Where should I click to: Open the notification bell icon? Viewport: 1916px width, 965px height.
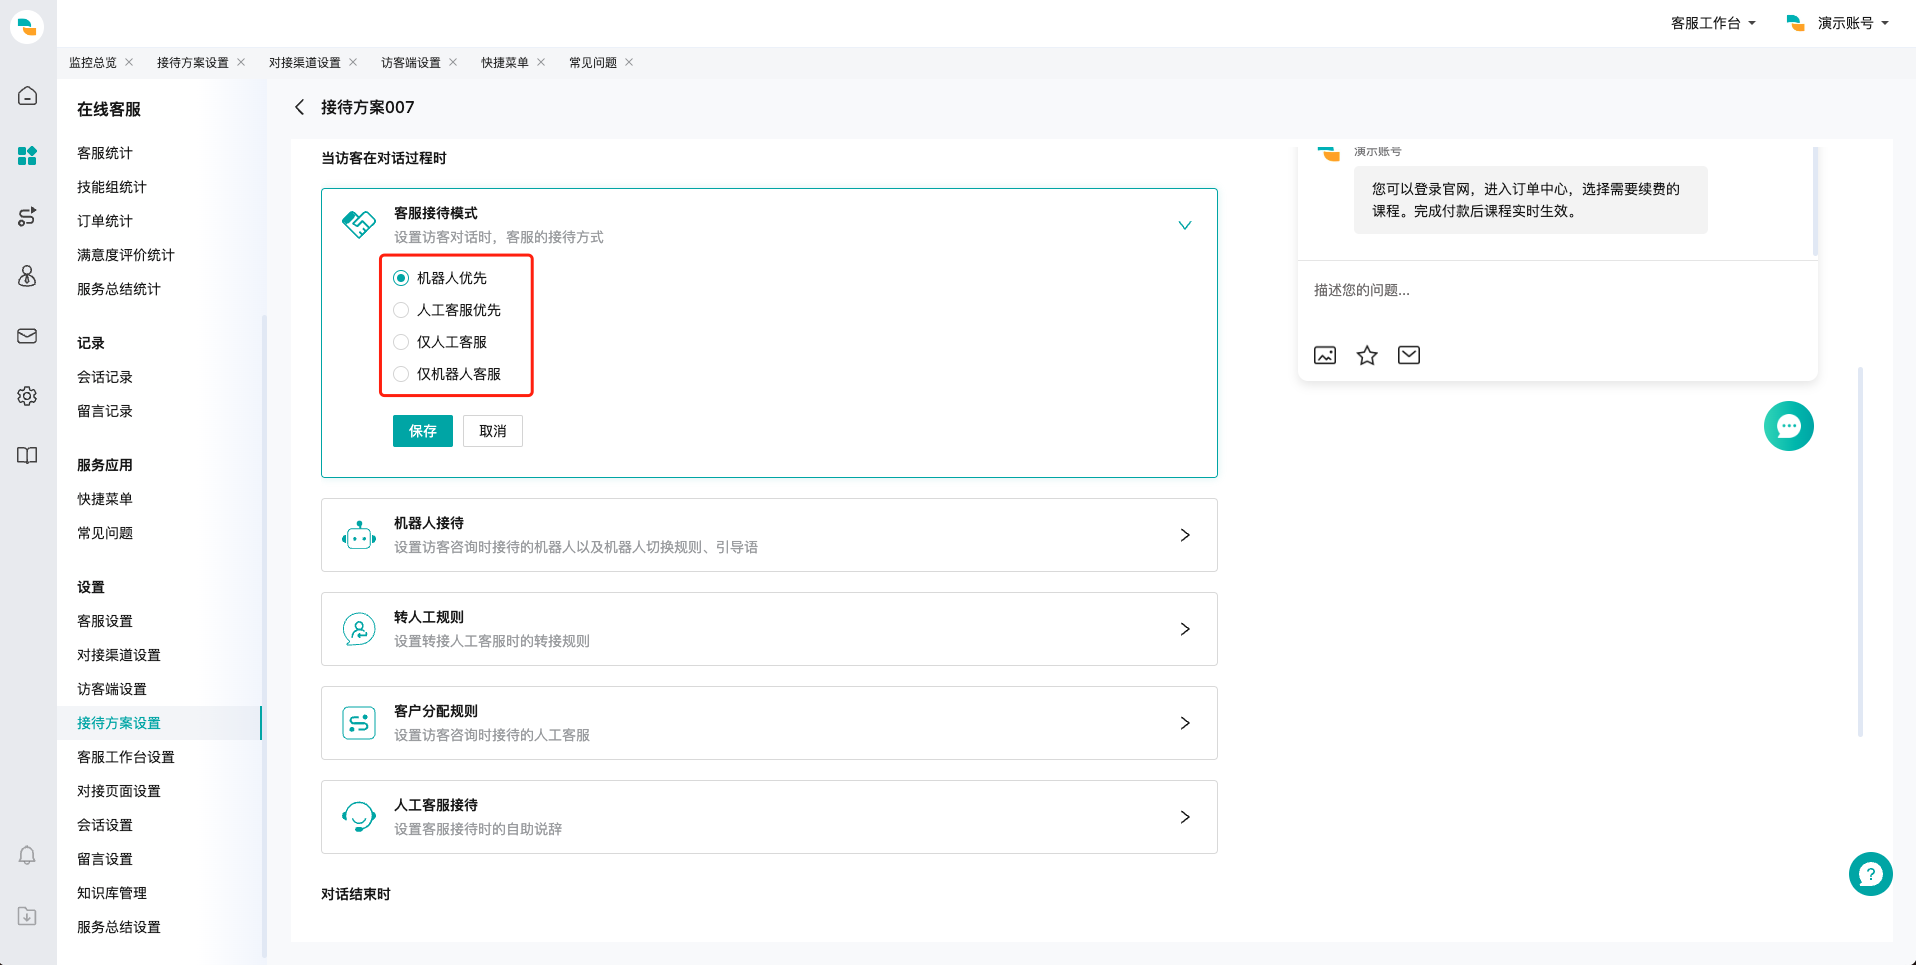27,855
